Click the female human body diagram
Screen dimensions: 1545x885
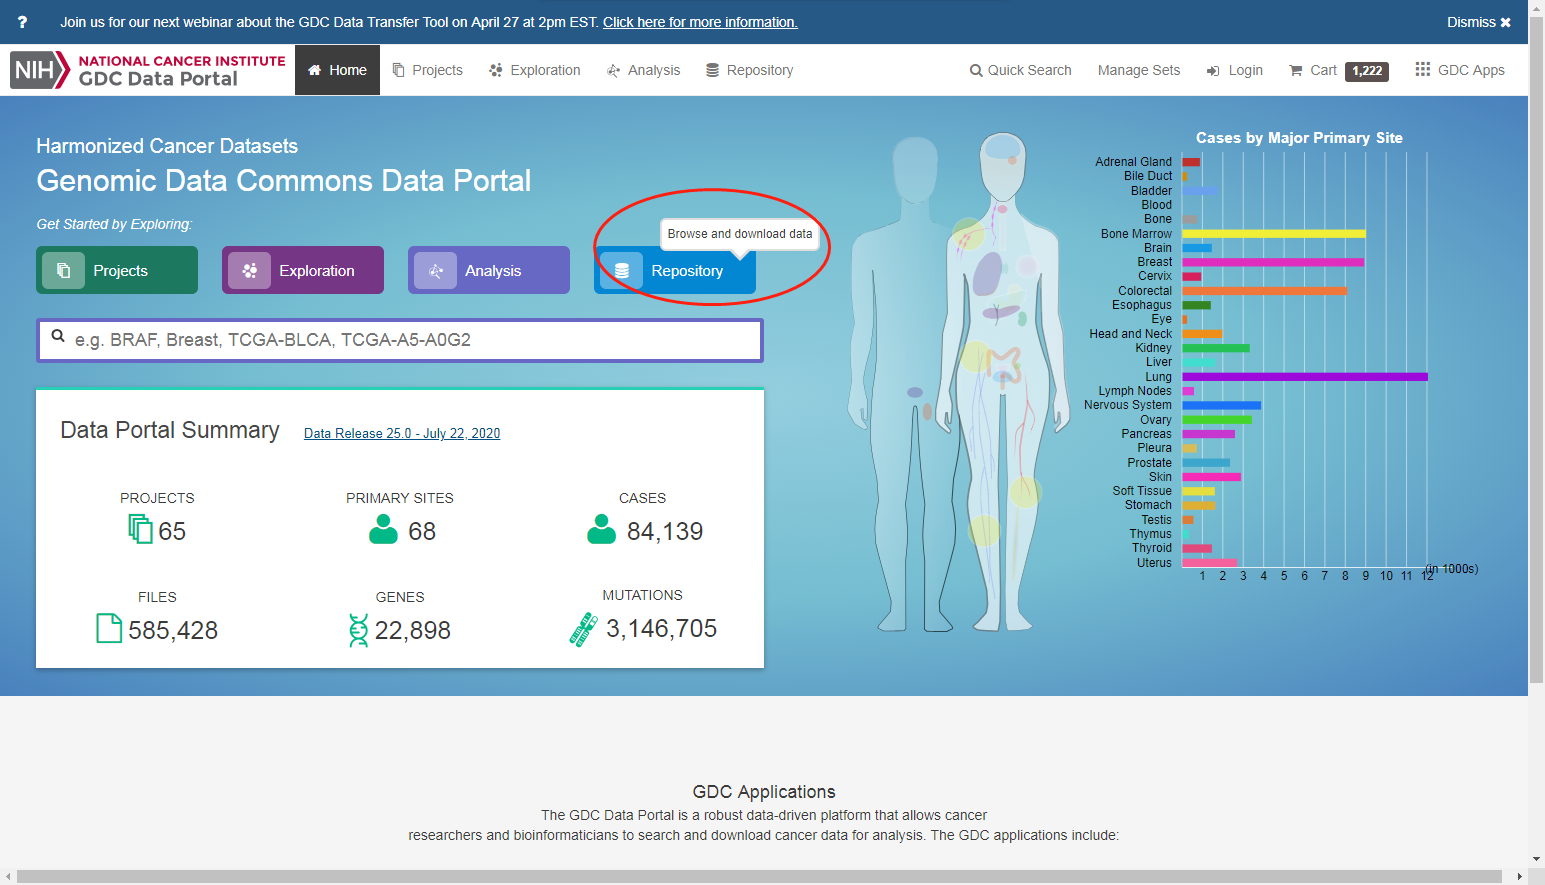(1001, 380)
